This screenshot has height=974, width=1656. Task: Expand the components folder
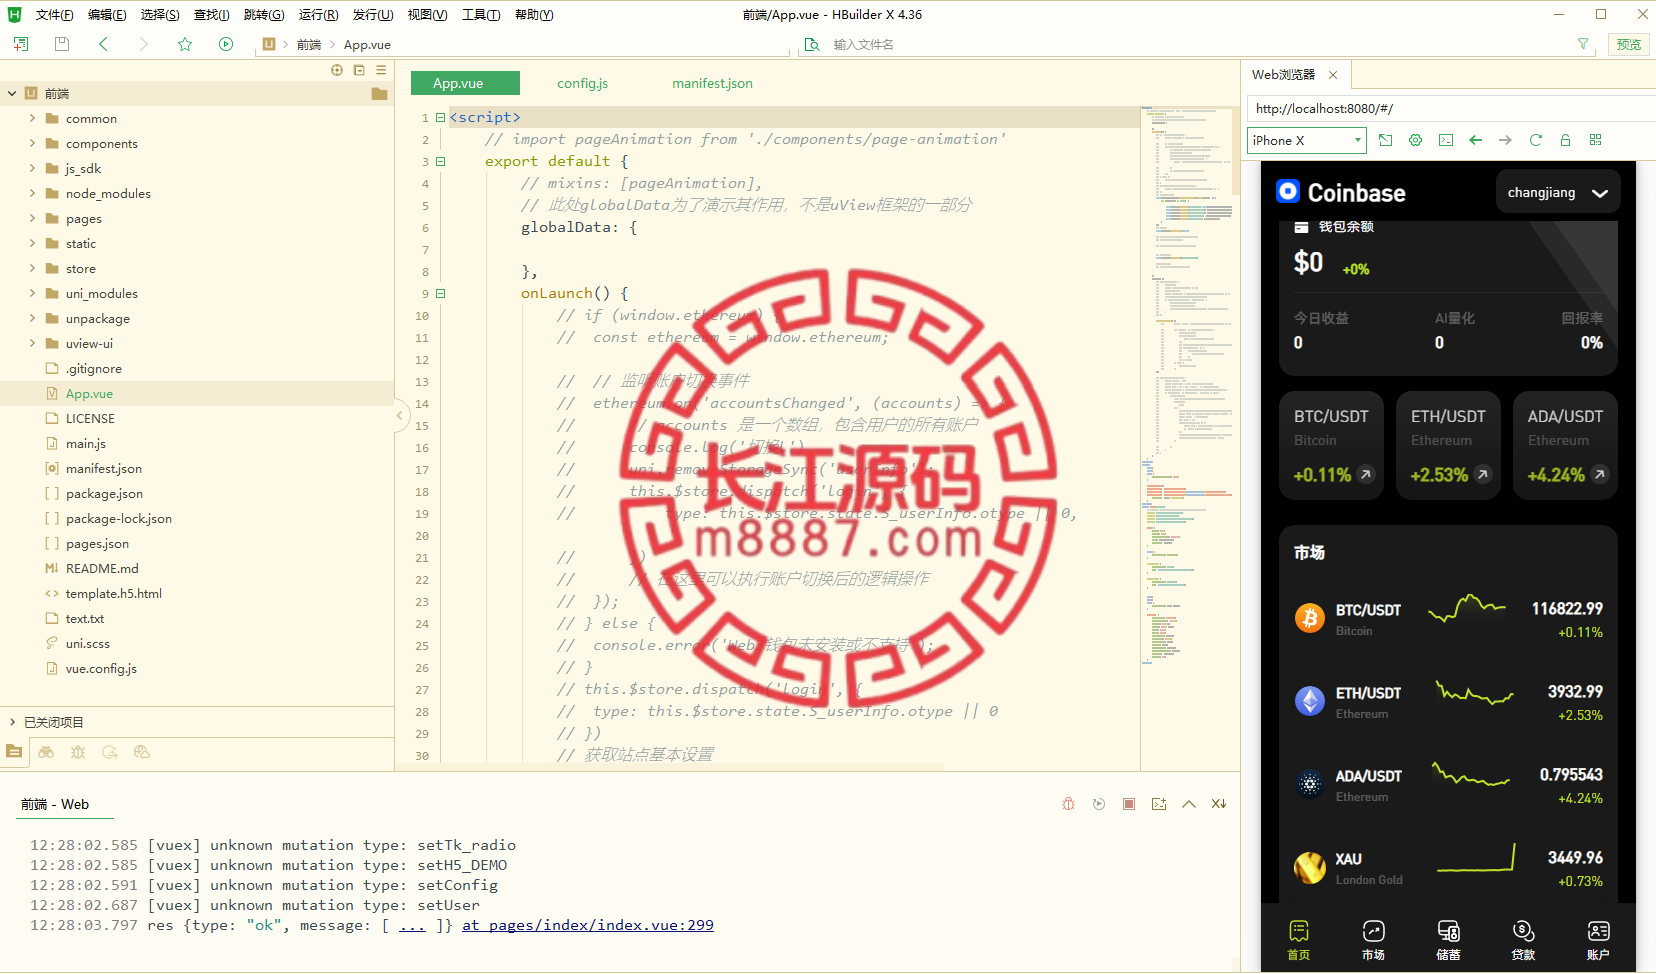32,143
